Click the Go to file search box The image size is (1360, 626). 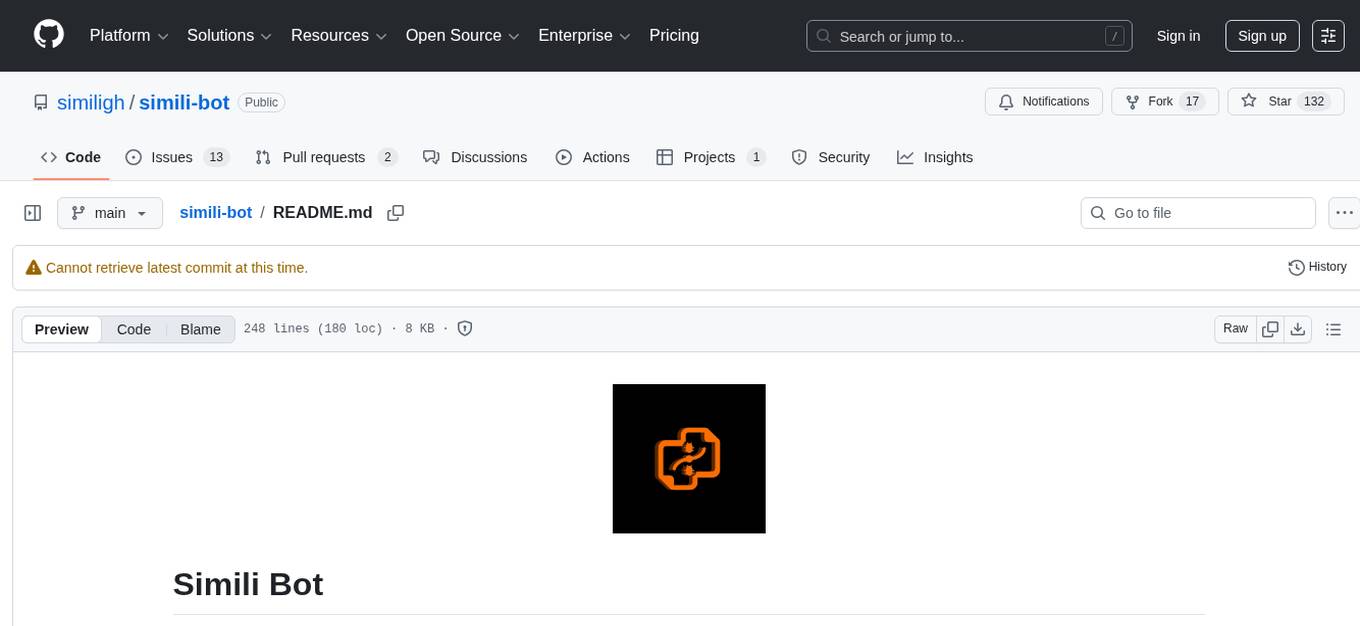coord(1197,212)
